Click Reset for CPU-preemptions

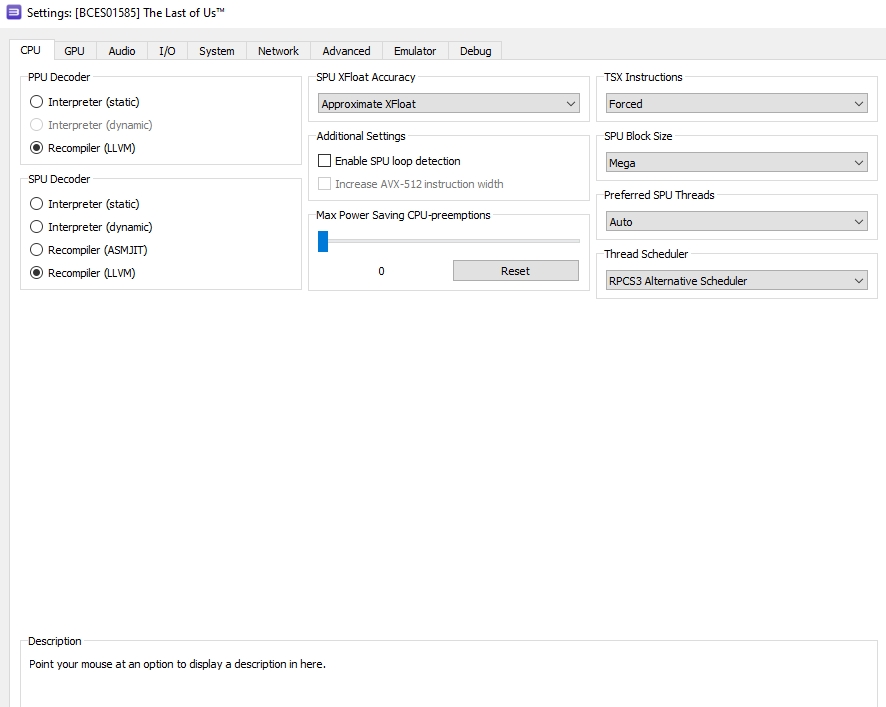pyautogui.click(x=515, y=271)
